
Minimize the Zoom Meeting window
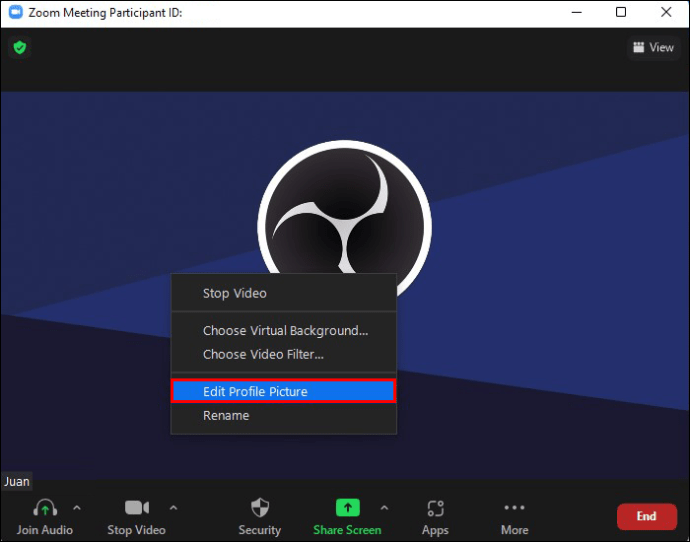click(x=577, y=12)
